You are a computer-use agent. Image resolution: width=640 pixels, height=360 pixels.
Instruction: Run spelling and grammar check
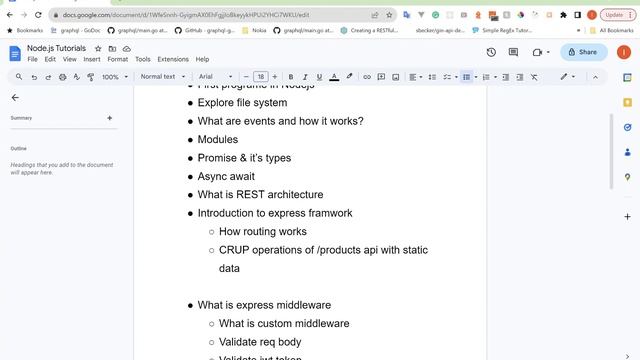pos(76,77)
